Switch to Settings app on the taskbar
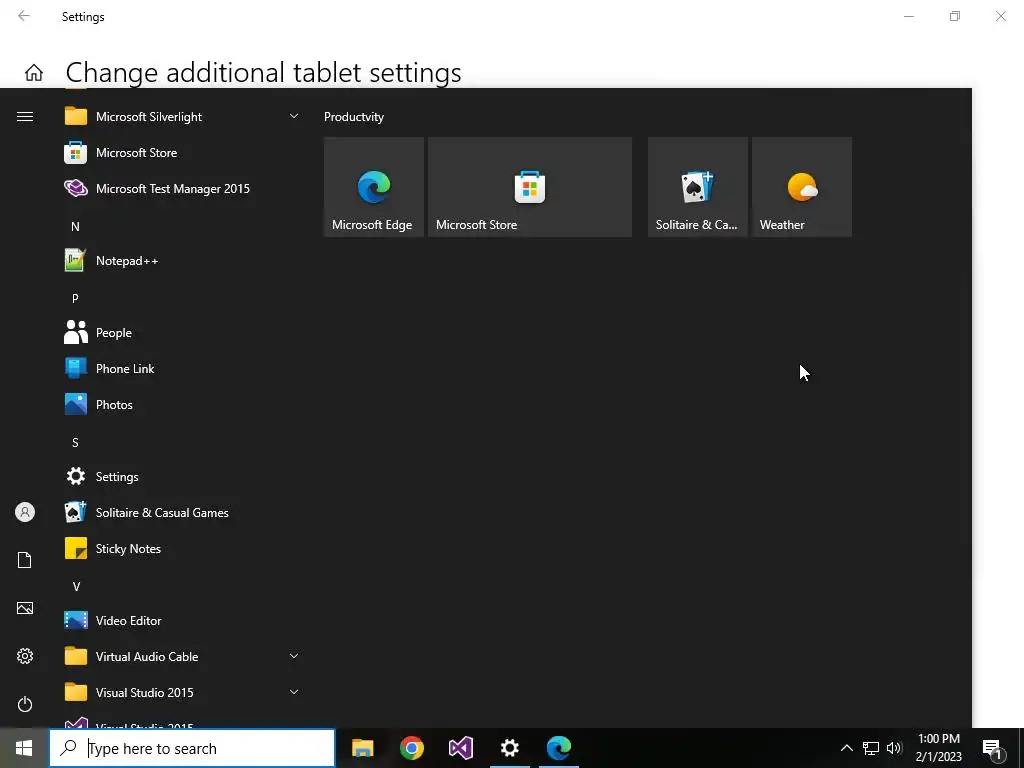Screen dimensions: 1024x768 point(509,748)
